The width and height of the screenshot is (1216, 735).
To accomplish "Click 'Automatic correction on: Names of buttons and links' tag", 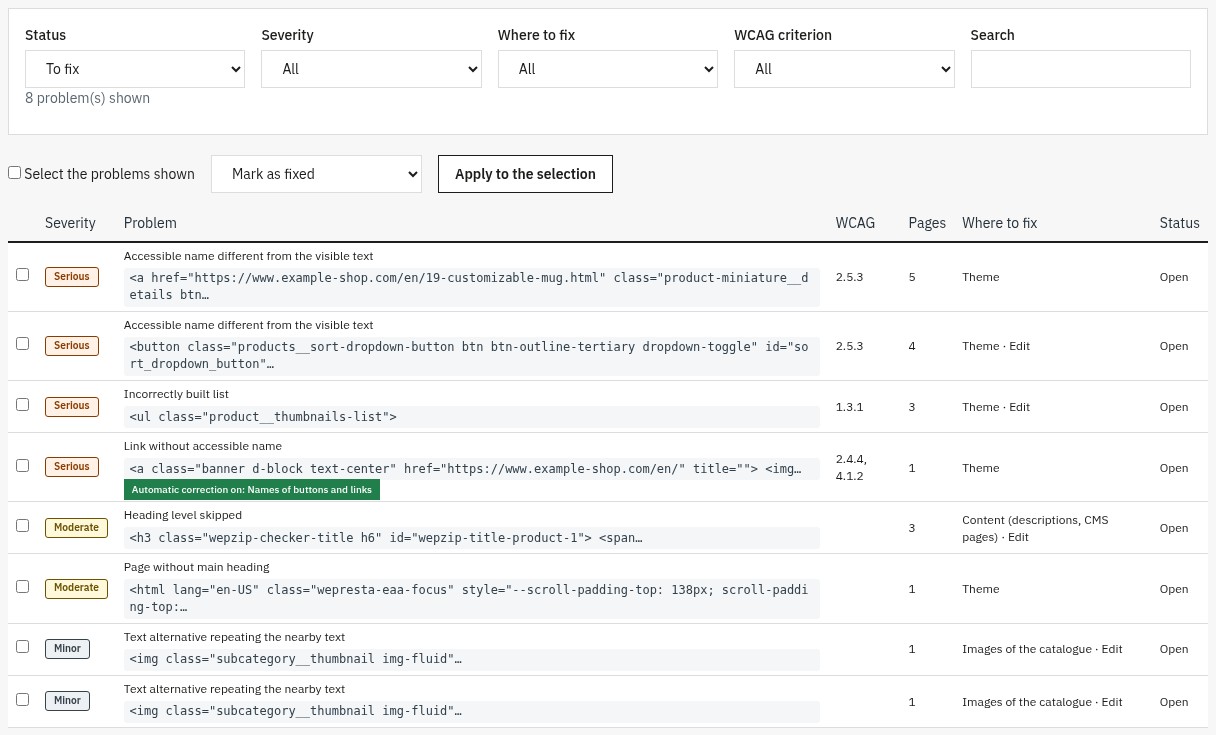I will tap(252, 490).
